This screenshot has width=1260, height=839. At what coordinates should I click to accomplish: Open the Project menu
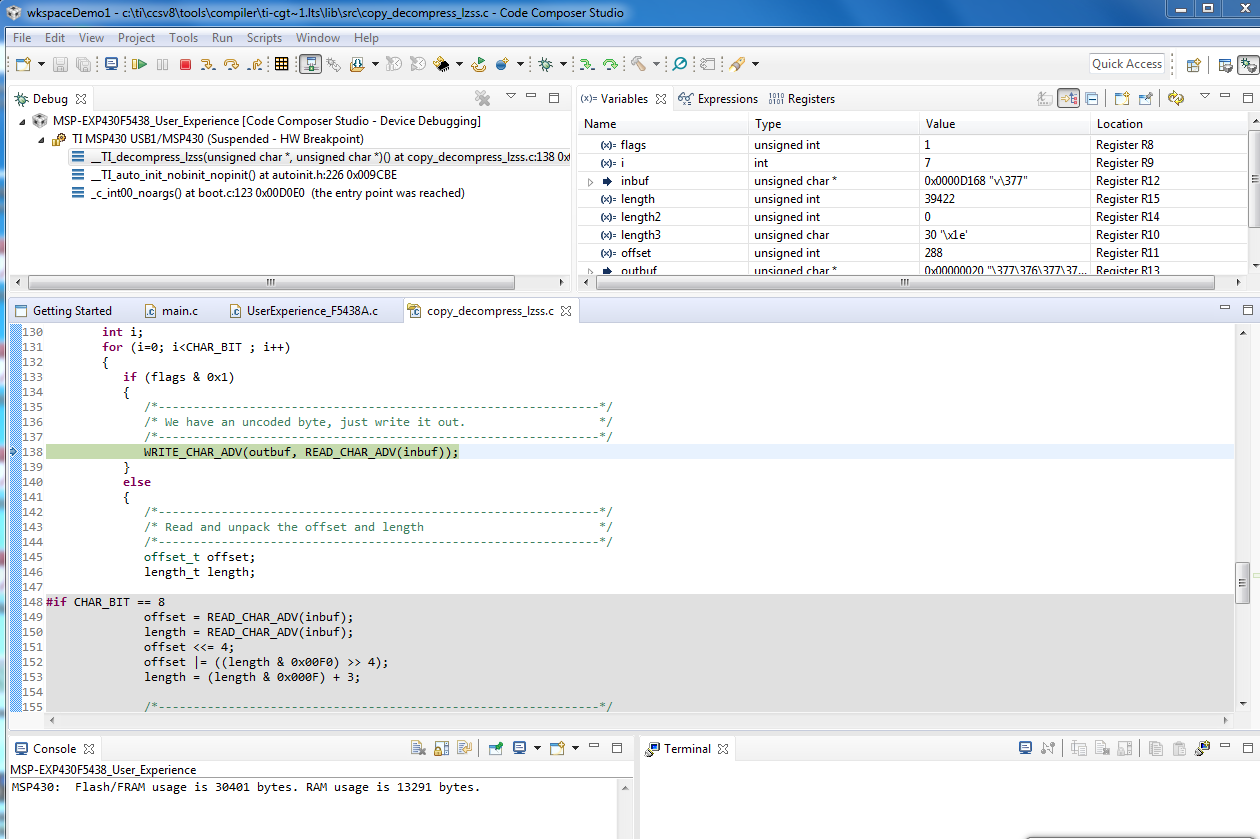(136, 38)
